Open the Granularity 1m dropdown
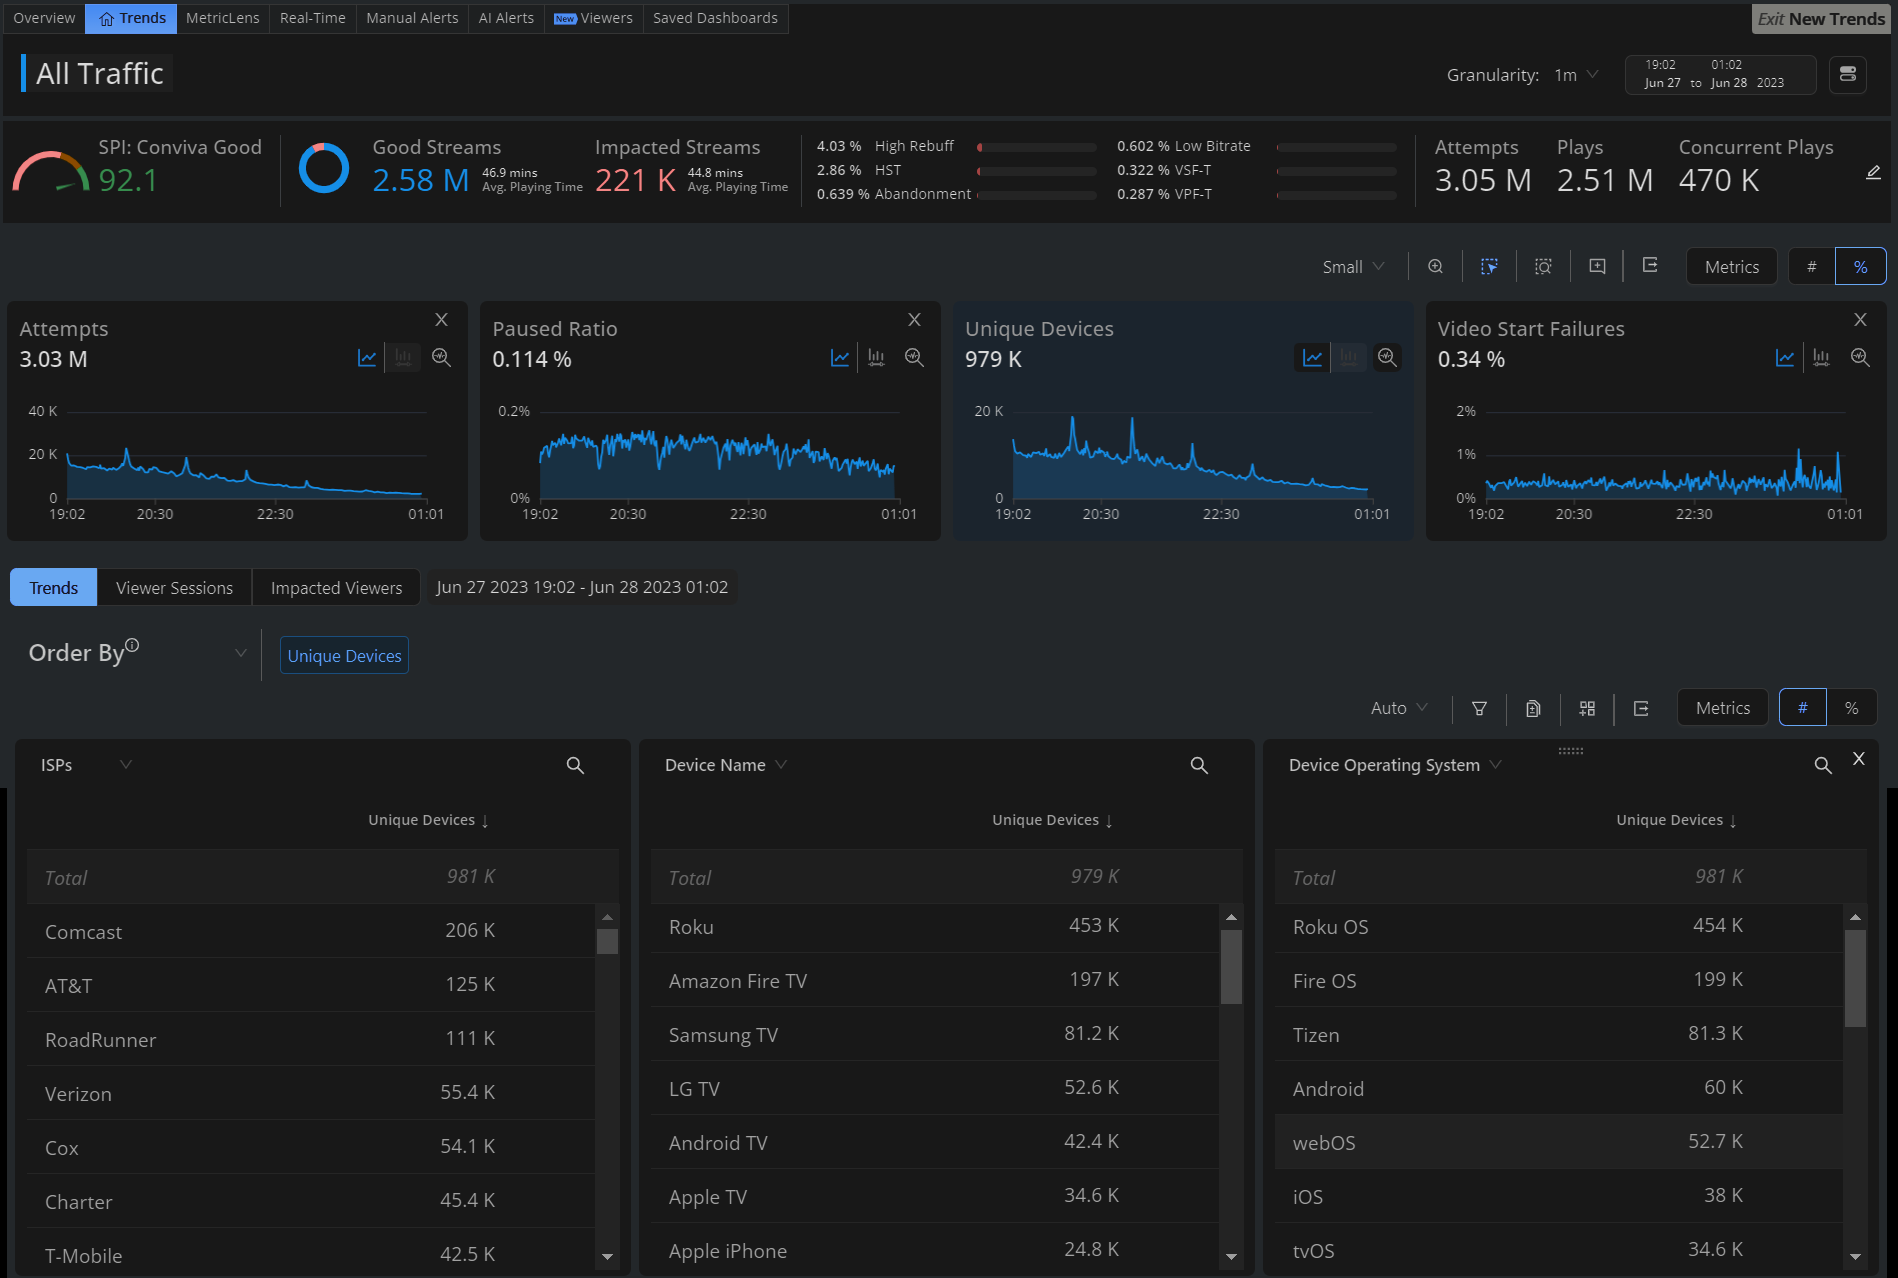Viewport: 1898px width, 1278px height. (1576, 75)
